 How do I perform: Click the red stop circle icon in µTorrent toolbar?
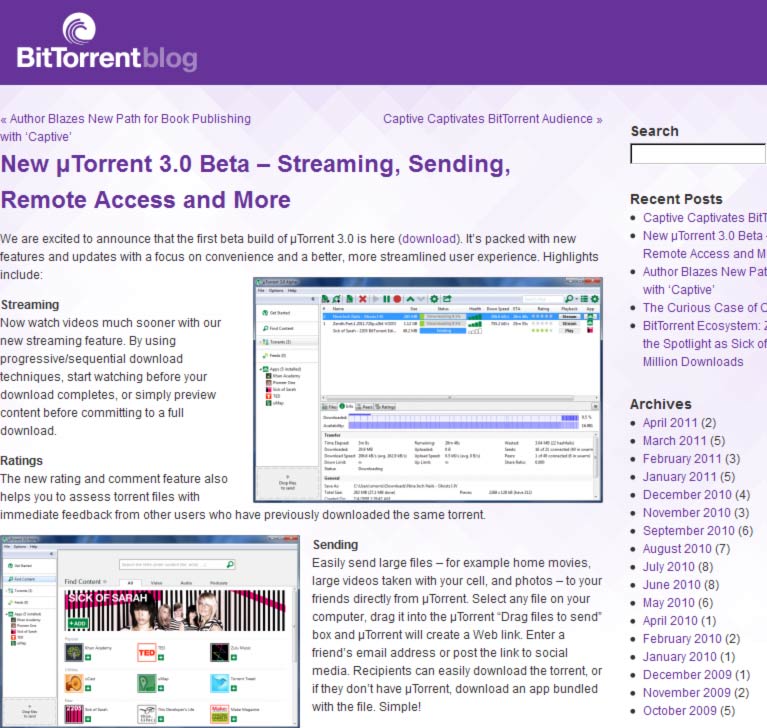click(x=397, y=299)
